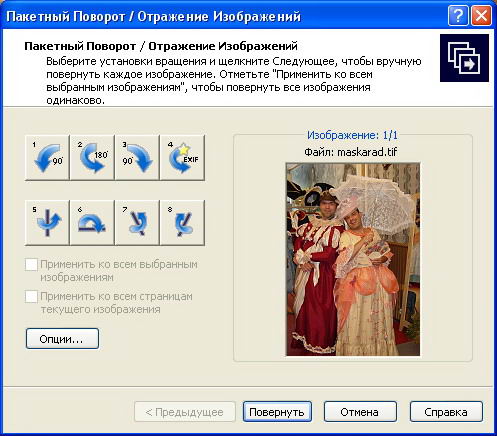Open help via Справка button

pyautogui.click(x=446, y=412)
